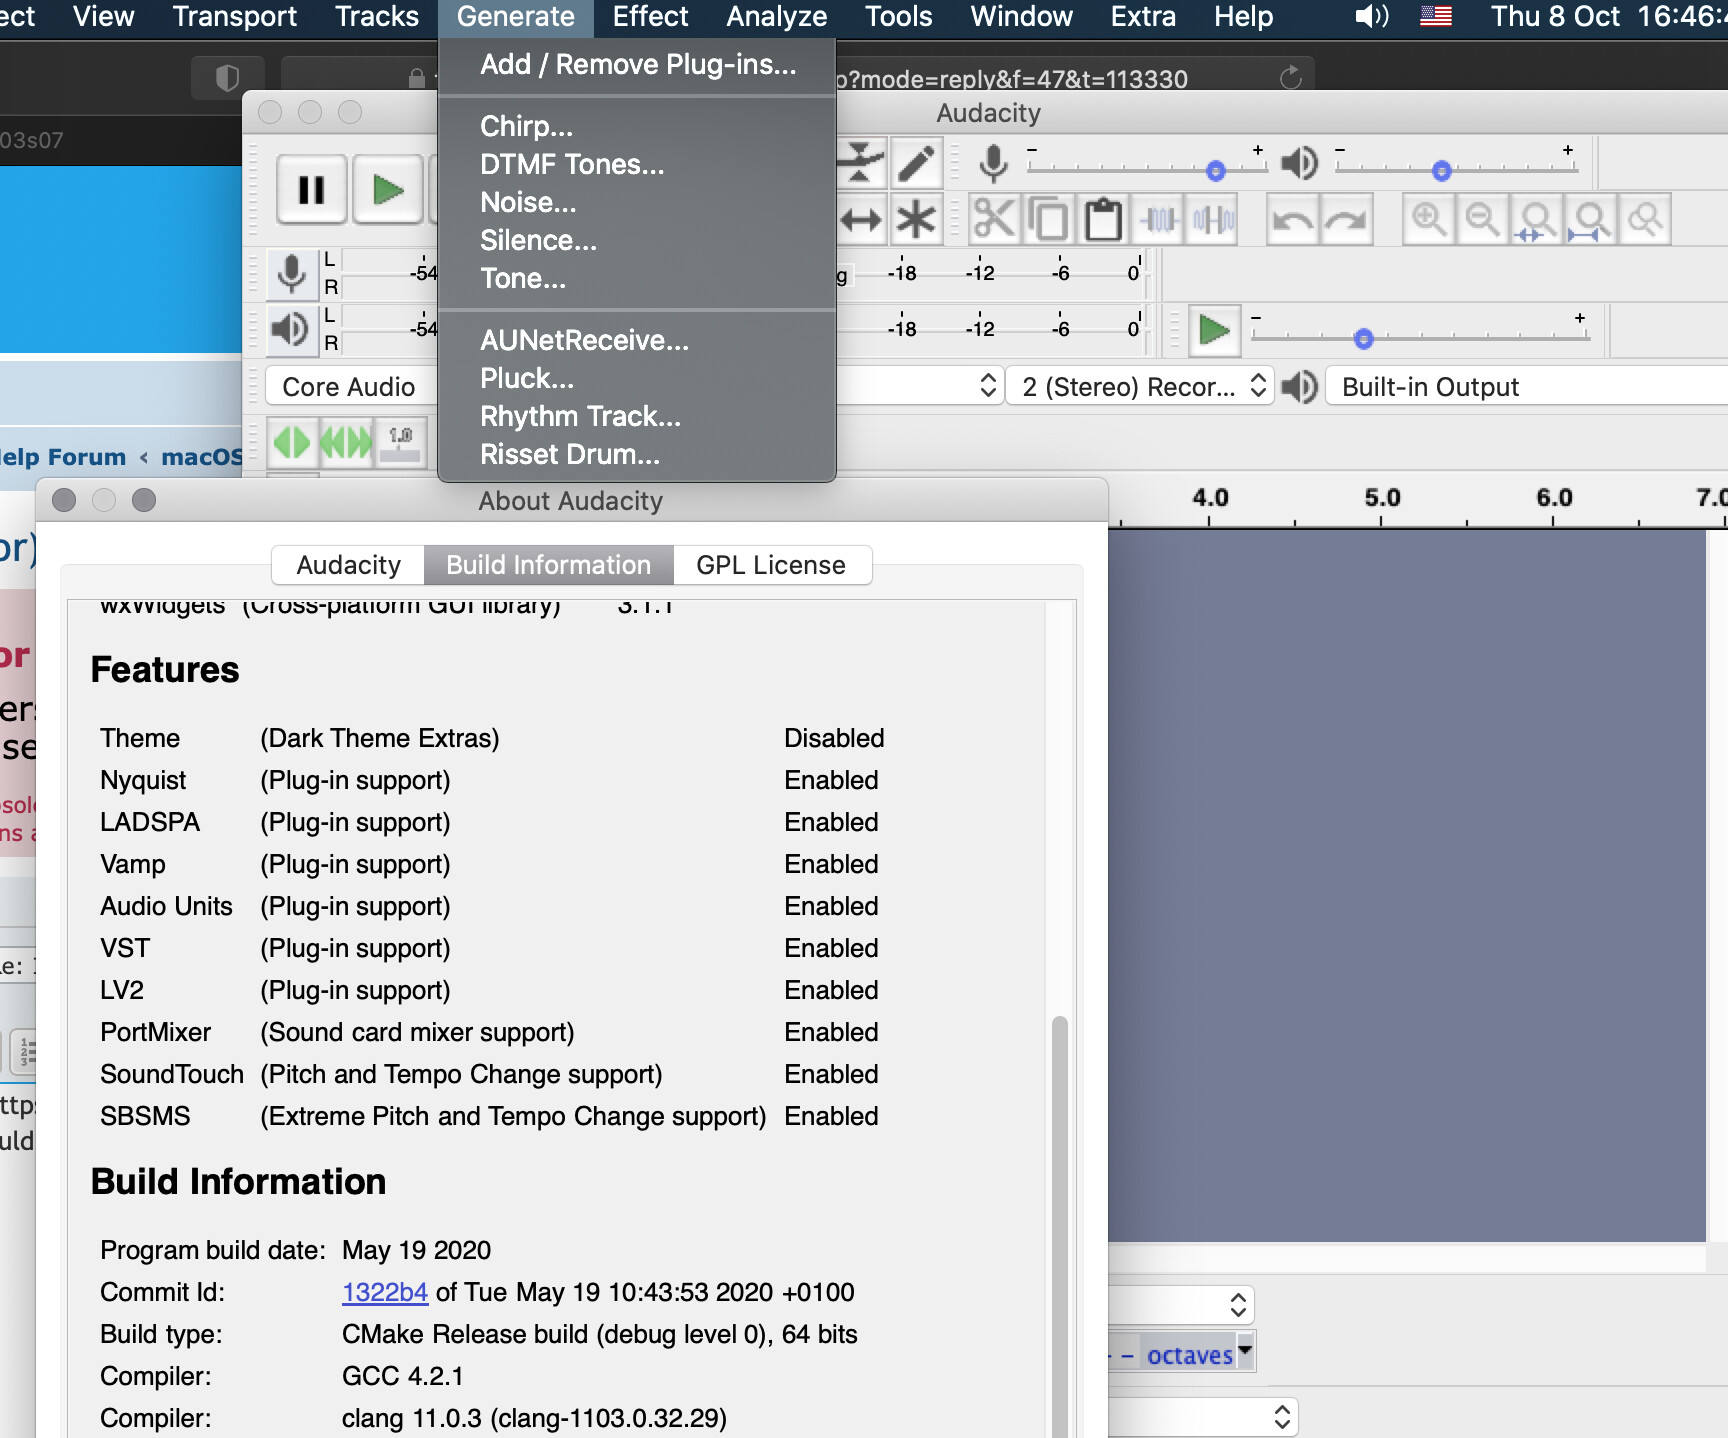Click the macOS volume icon in menu bar
This screenshot has width=1728, height=1438.
1372,17
